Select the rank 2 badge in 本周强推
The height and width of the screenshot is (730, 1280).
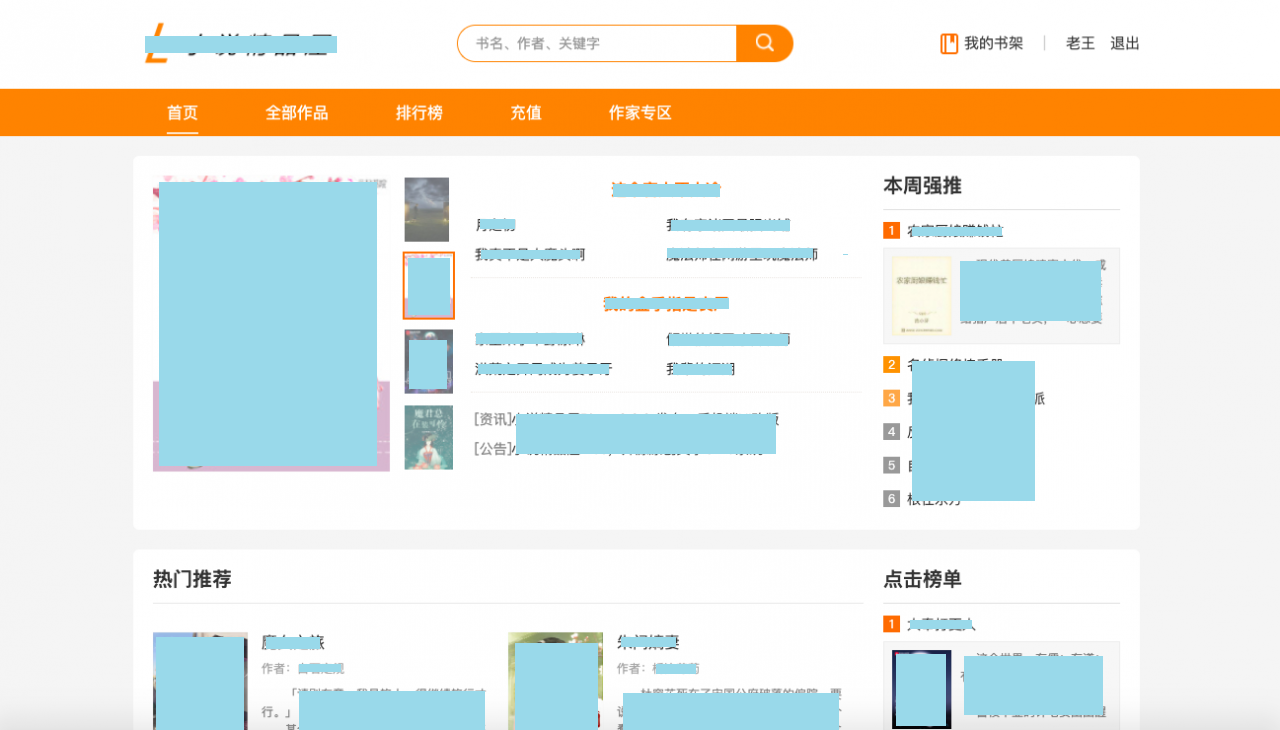[x=891, y=365]
